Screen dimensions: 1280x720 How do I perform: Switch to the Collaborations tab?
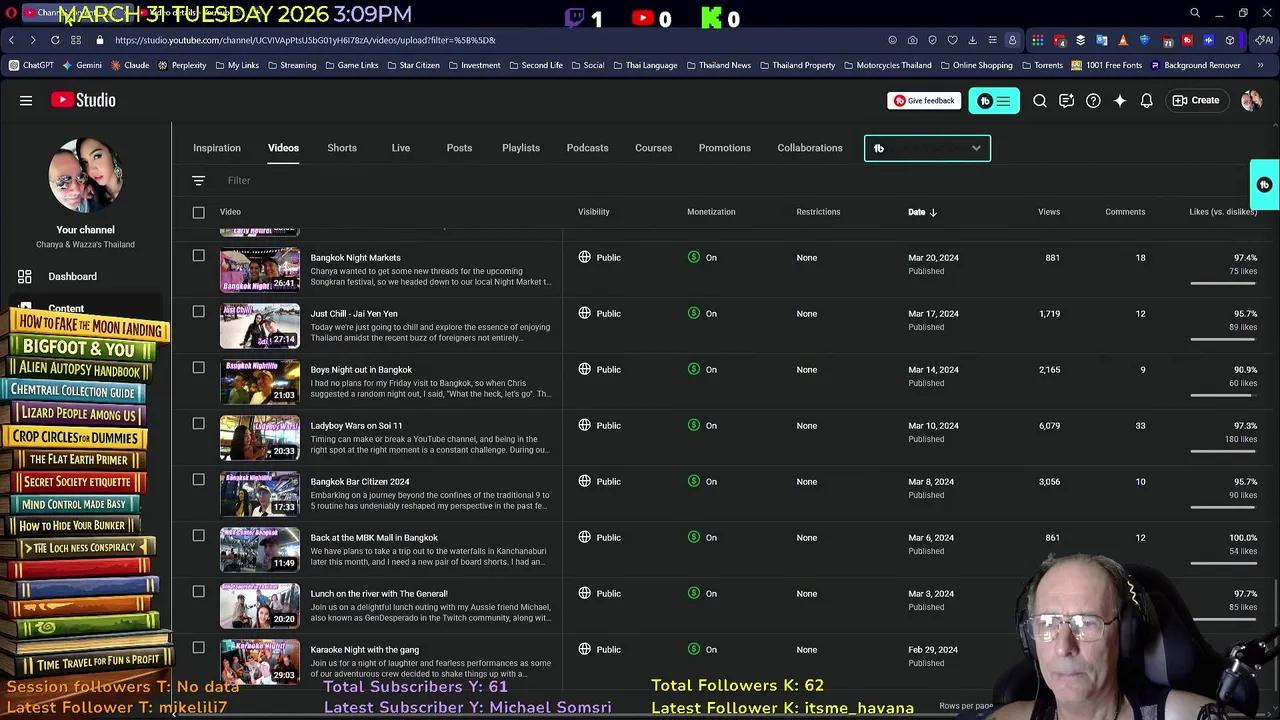coord(810,148)
